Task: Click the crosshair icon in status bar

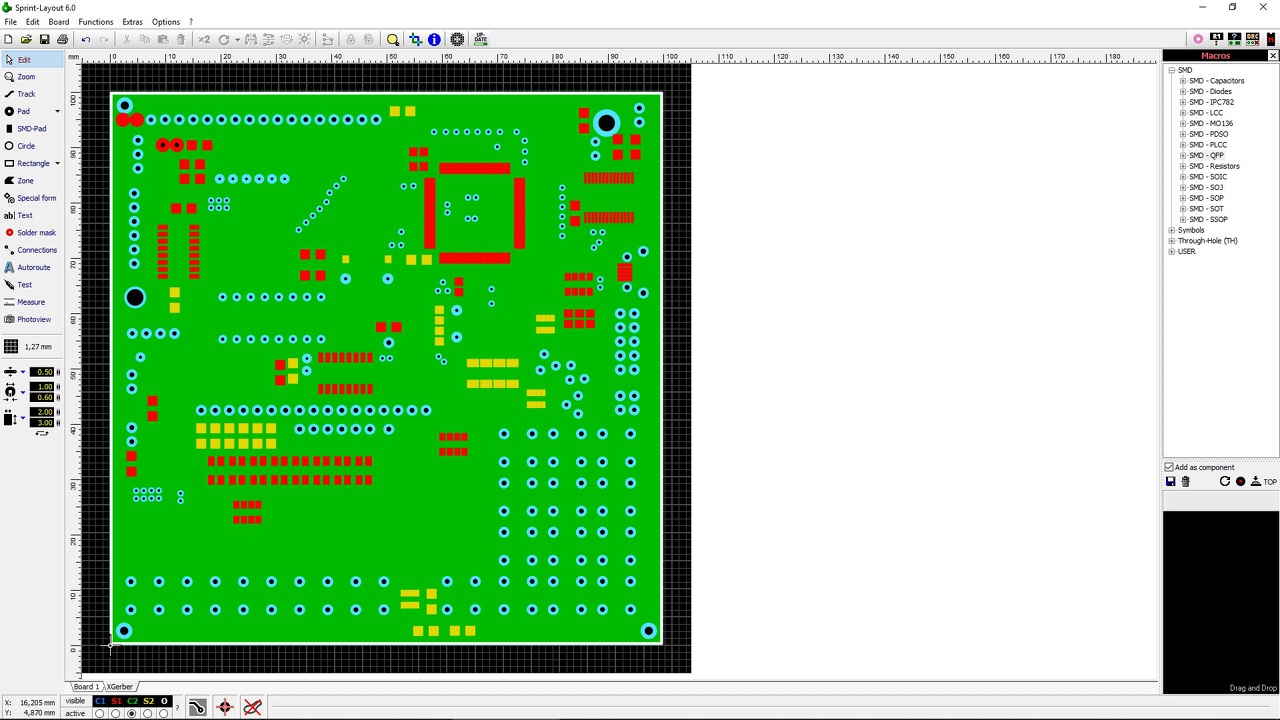Action: point(225,708)
